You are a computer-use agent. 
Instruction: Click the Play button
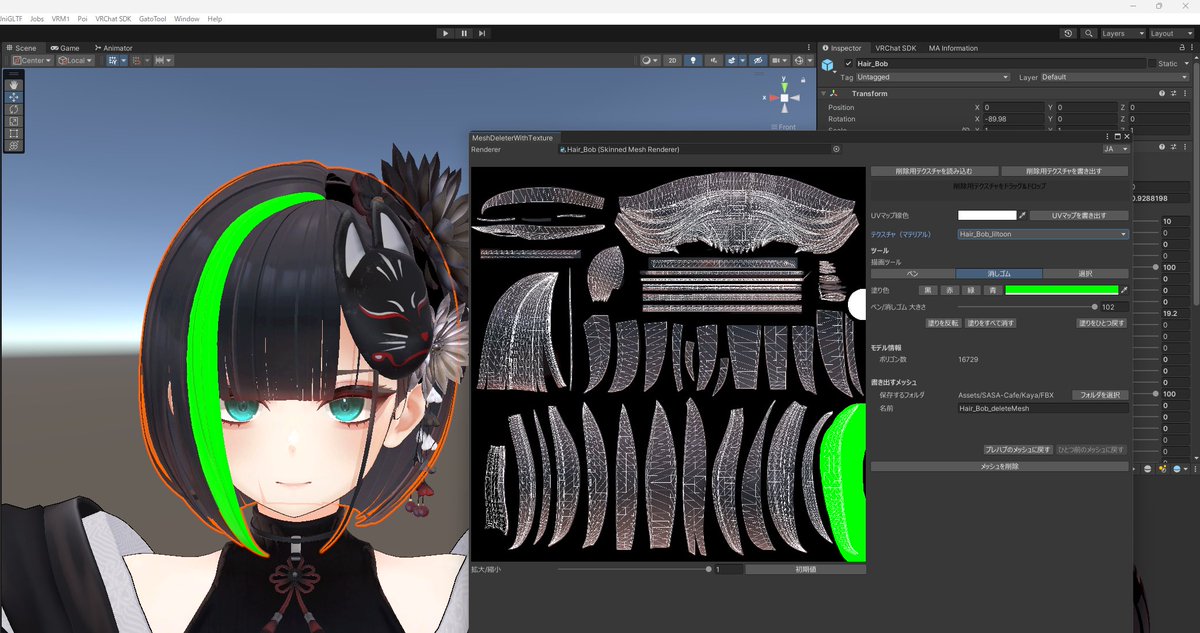pyautogui.click(x=446, y=33)
